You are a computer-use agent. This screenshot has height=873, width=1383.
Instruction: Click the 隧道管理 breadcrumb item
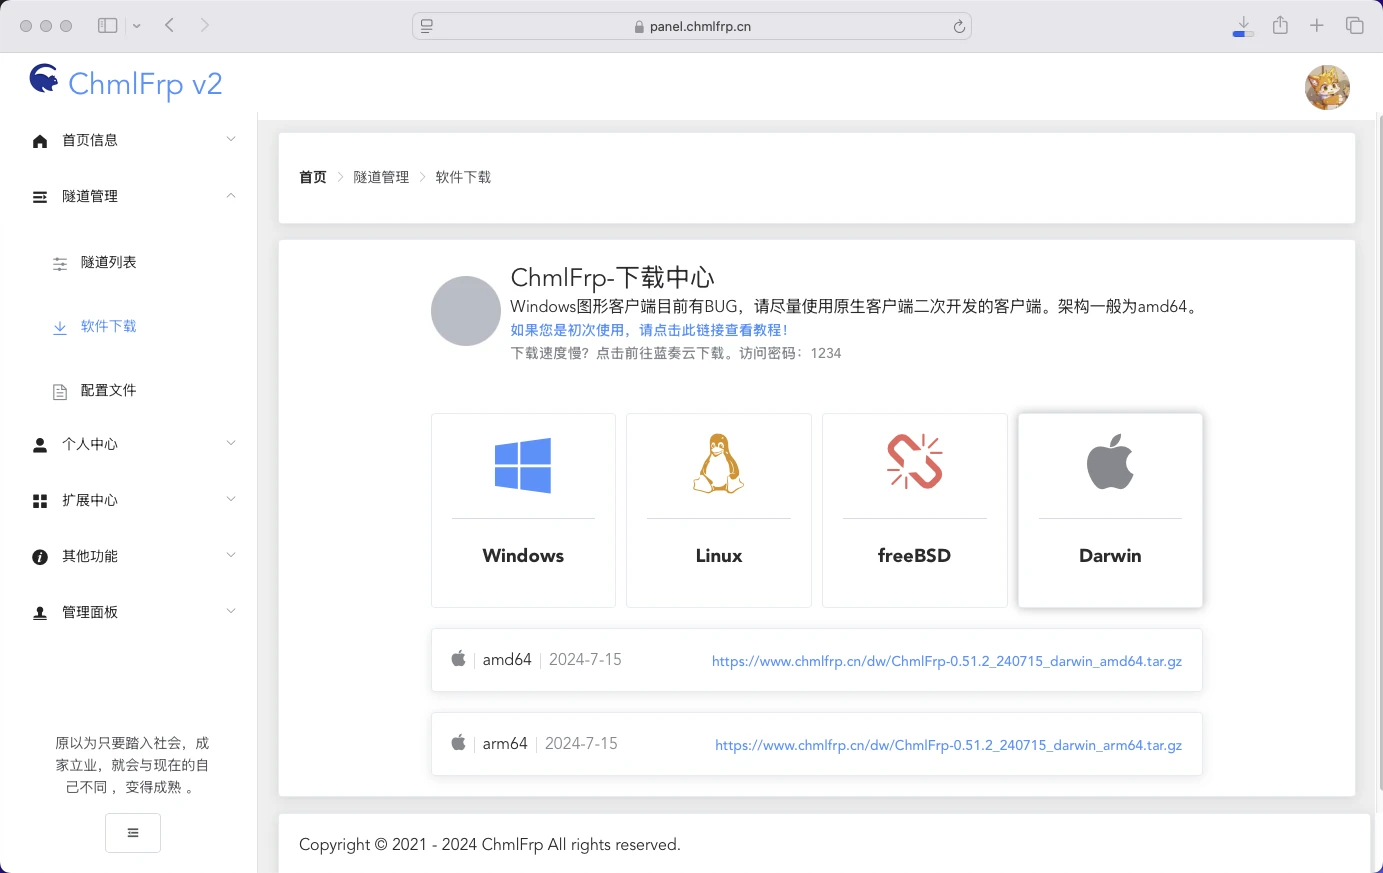(381, 176)
